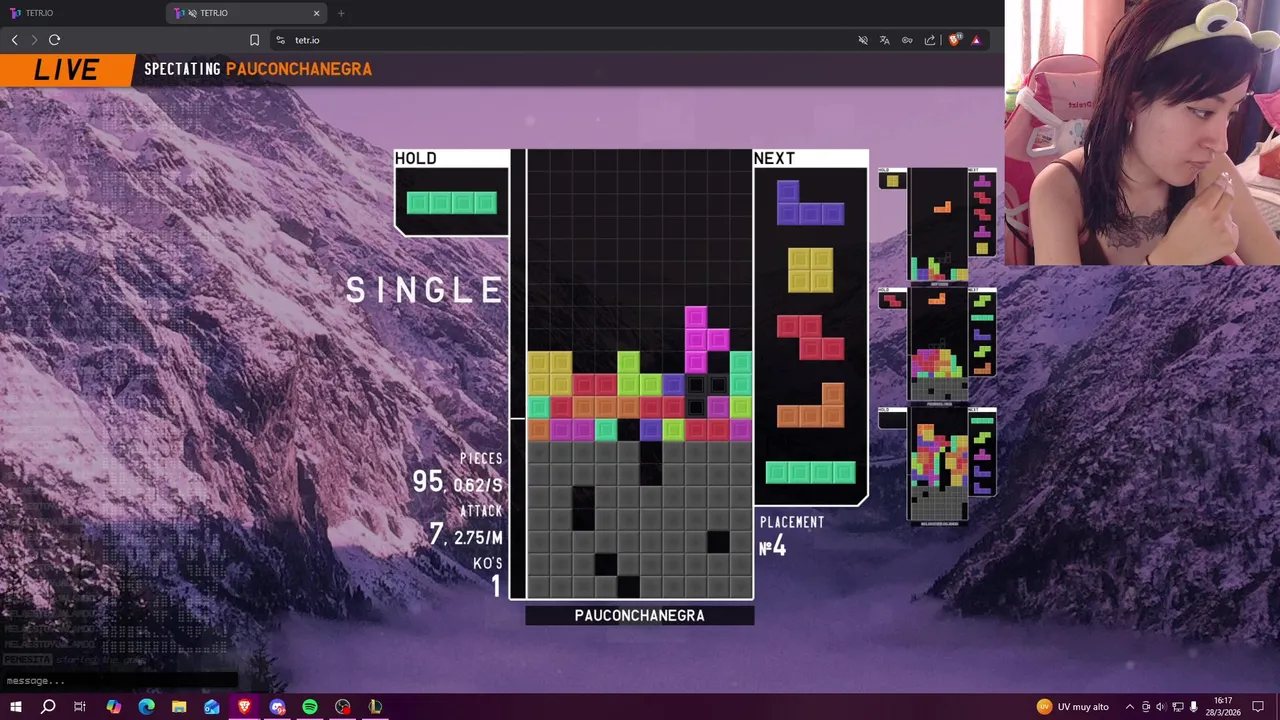Click the PAUCONCHANEGRA spectating name
Image resolution: width=1280 pixels, height=720 pixels.
pyautogui.click(x=299, y=69)
